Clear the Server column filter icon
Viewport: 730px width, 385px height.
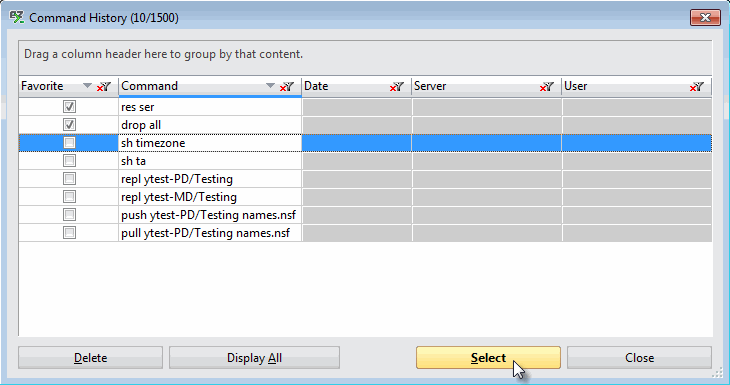(547, 87)
